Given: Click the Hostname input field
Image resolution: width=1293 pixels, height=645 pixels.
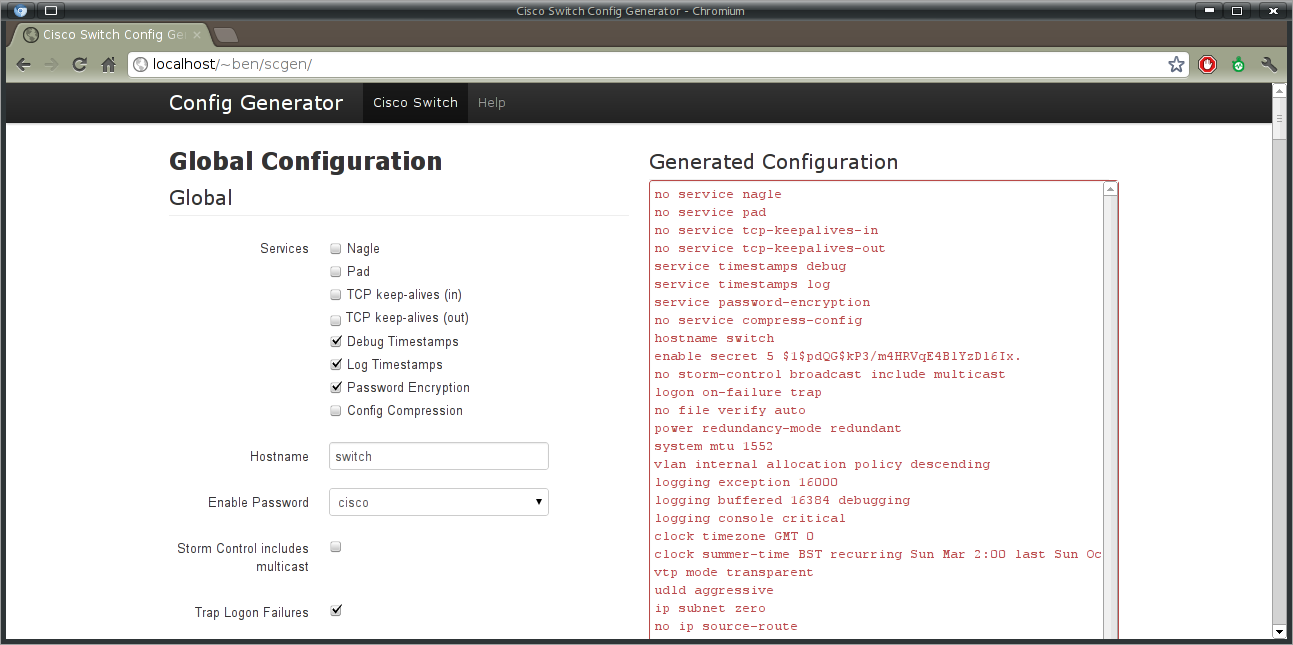Looking at the screenshot, I should [x=438, y=456].
